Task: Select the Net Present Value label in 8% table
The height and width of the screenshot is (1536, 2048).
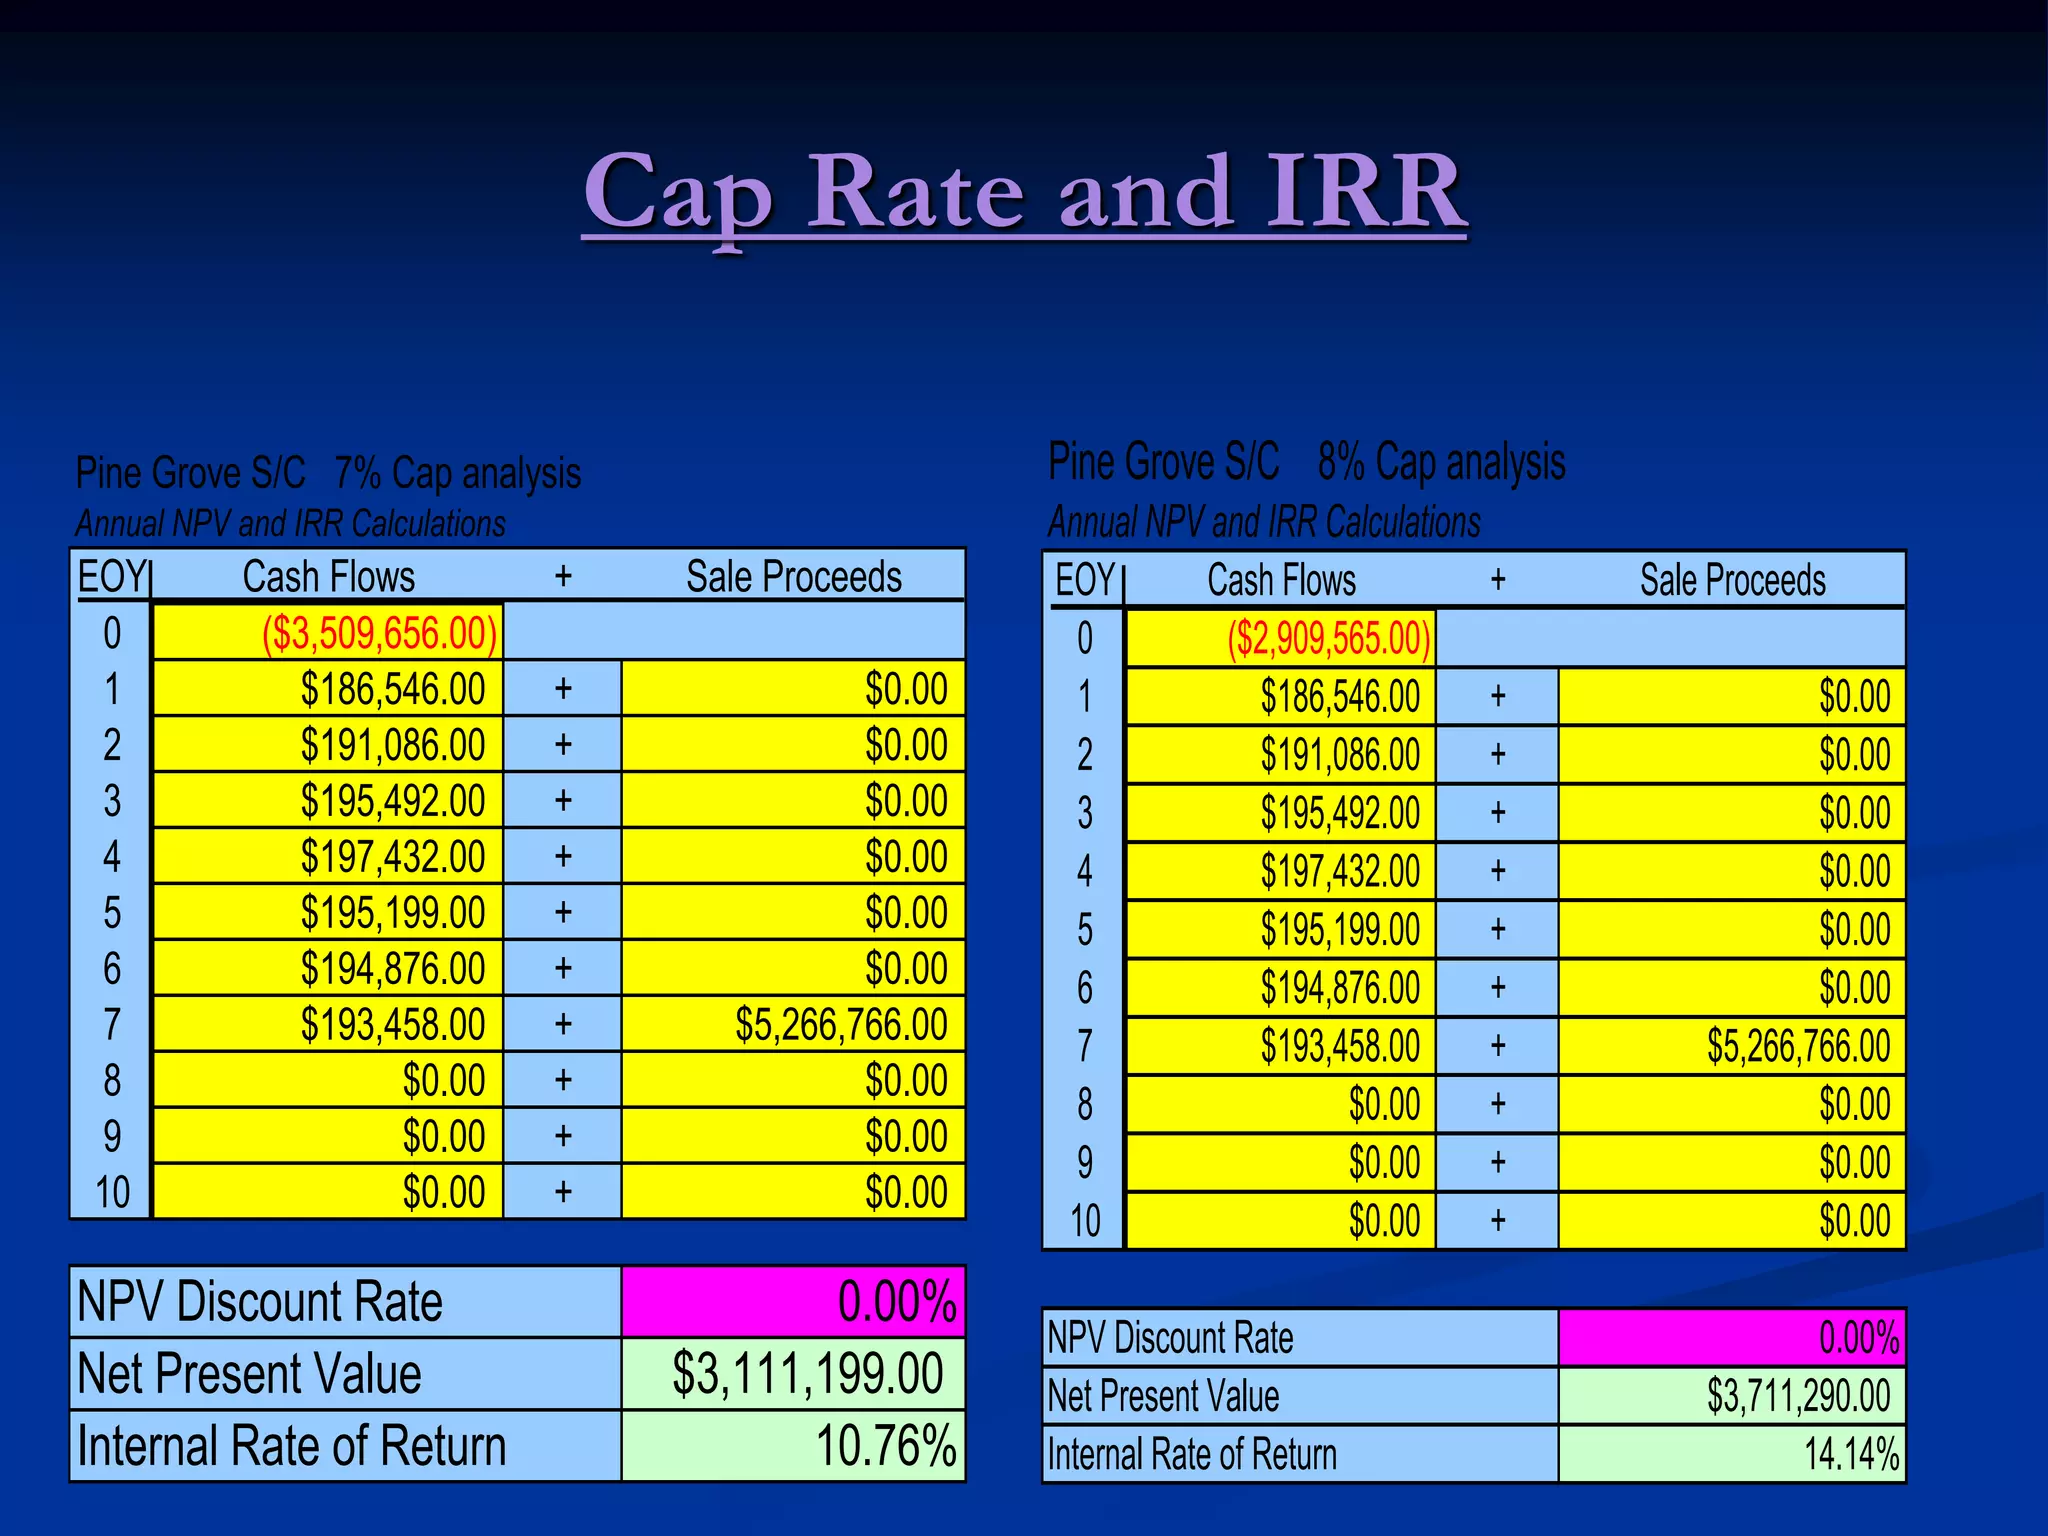Action: point(1163,1396)
